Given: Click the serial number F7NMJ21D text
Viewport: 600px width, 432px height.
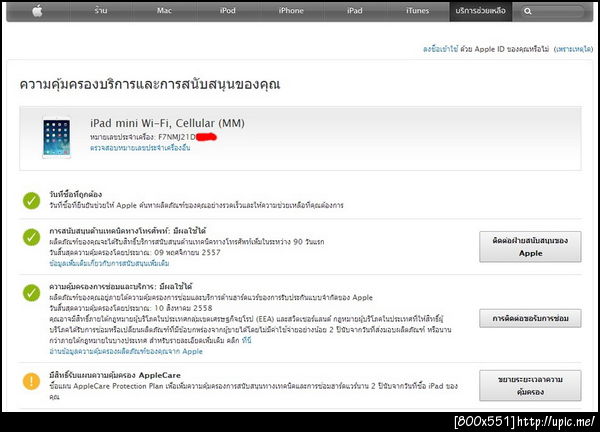Looking at the screenshot, I should click(x=177, y=137).
